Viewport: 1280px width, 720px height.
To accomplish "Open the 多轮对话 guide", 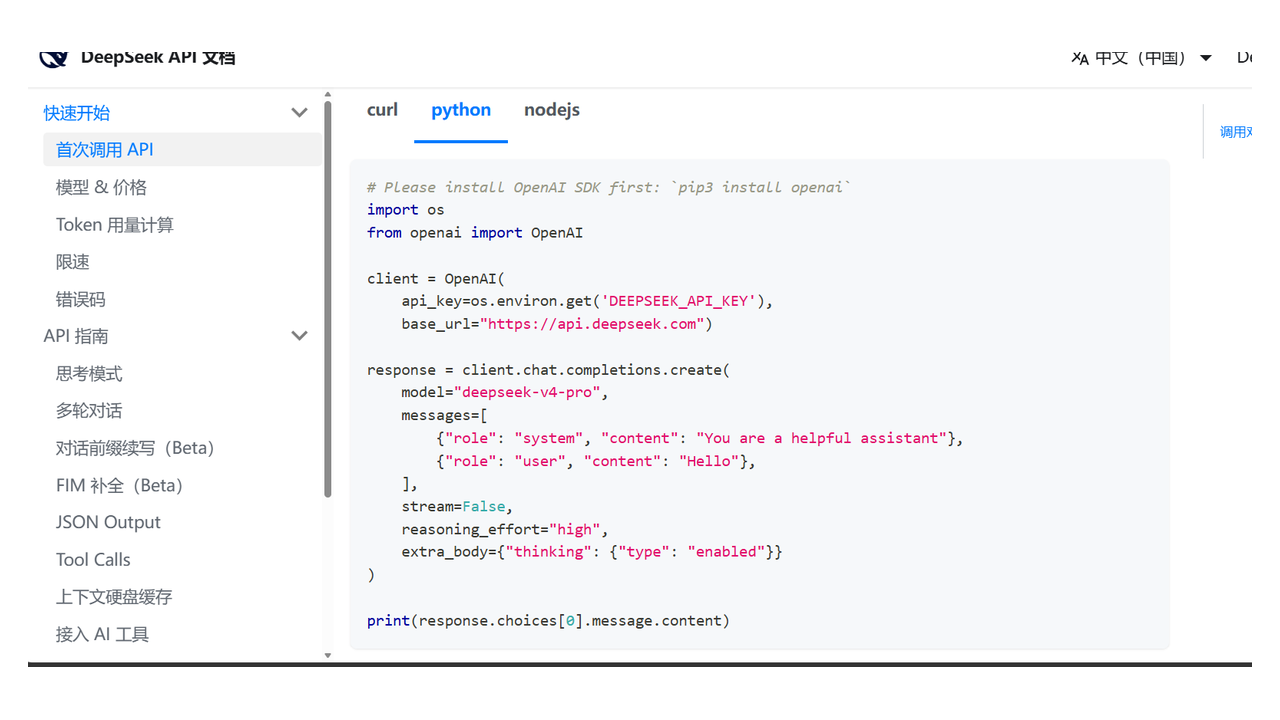I will coord(89,411).
